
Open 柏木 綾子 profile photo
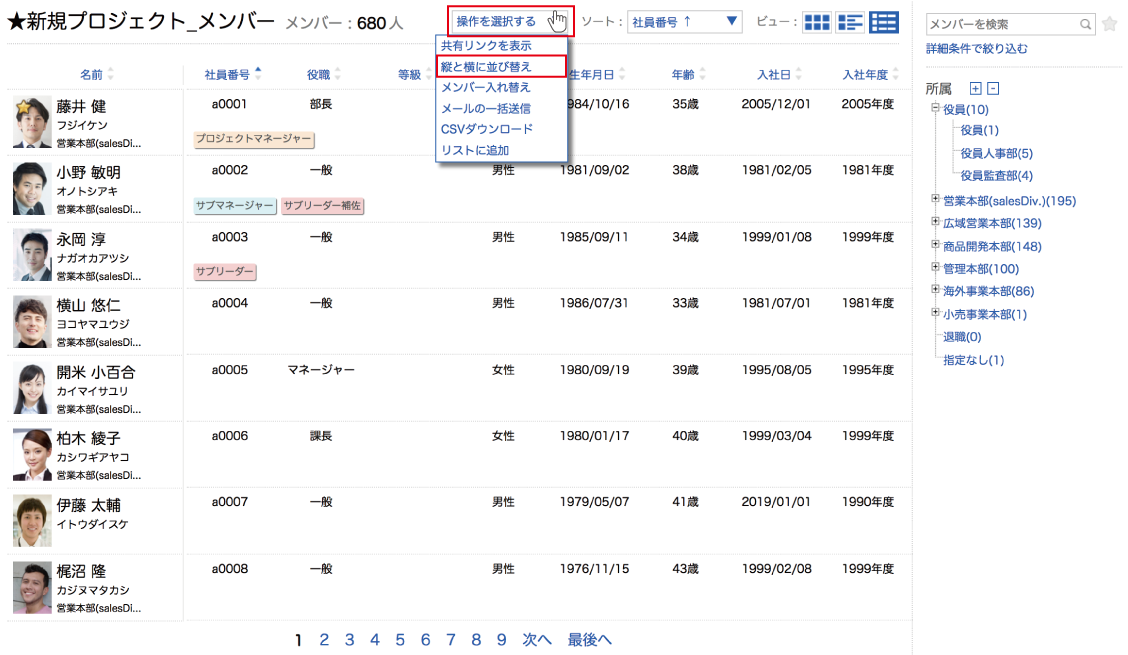click(x=32, y=455)
